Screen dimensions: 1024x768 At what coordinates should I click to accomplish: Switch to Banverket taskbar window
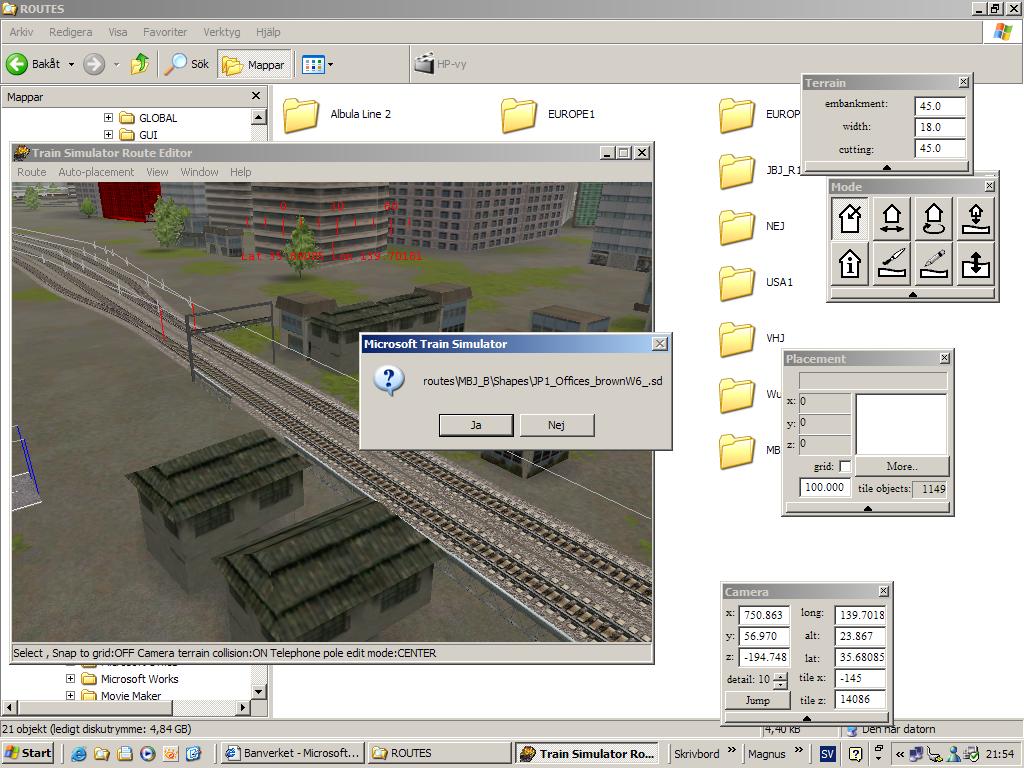(x=293, y=753)
